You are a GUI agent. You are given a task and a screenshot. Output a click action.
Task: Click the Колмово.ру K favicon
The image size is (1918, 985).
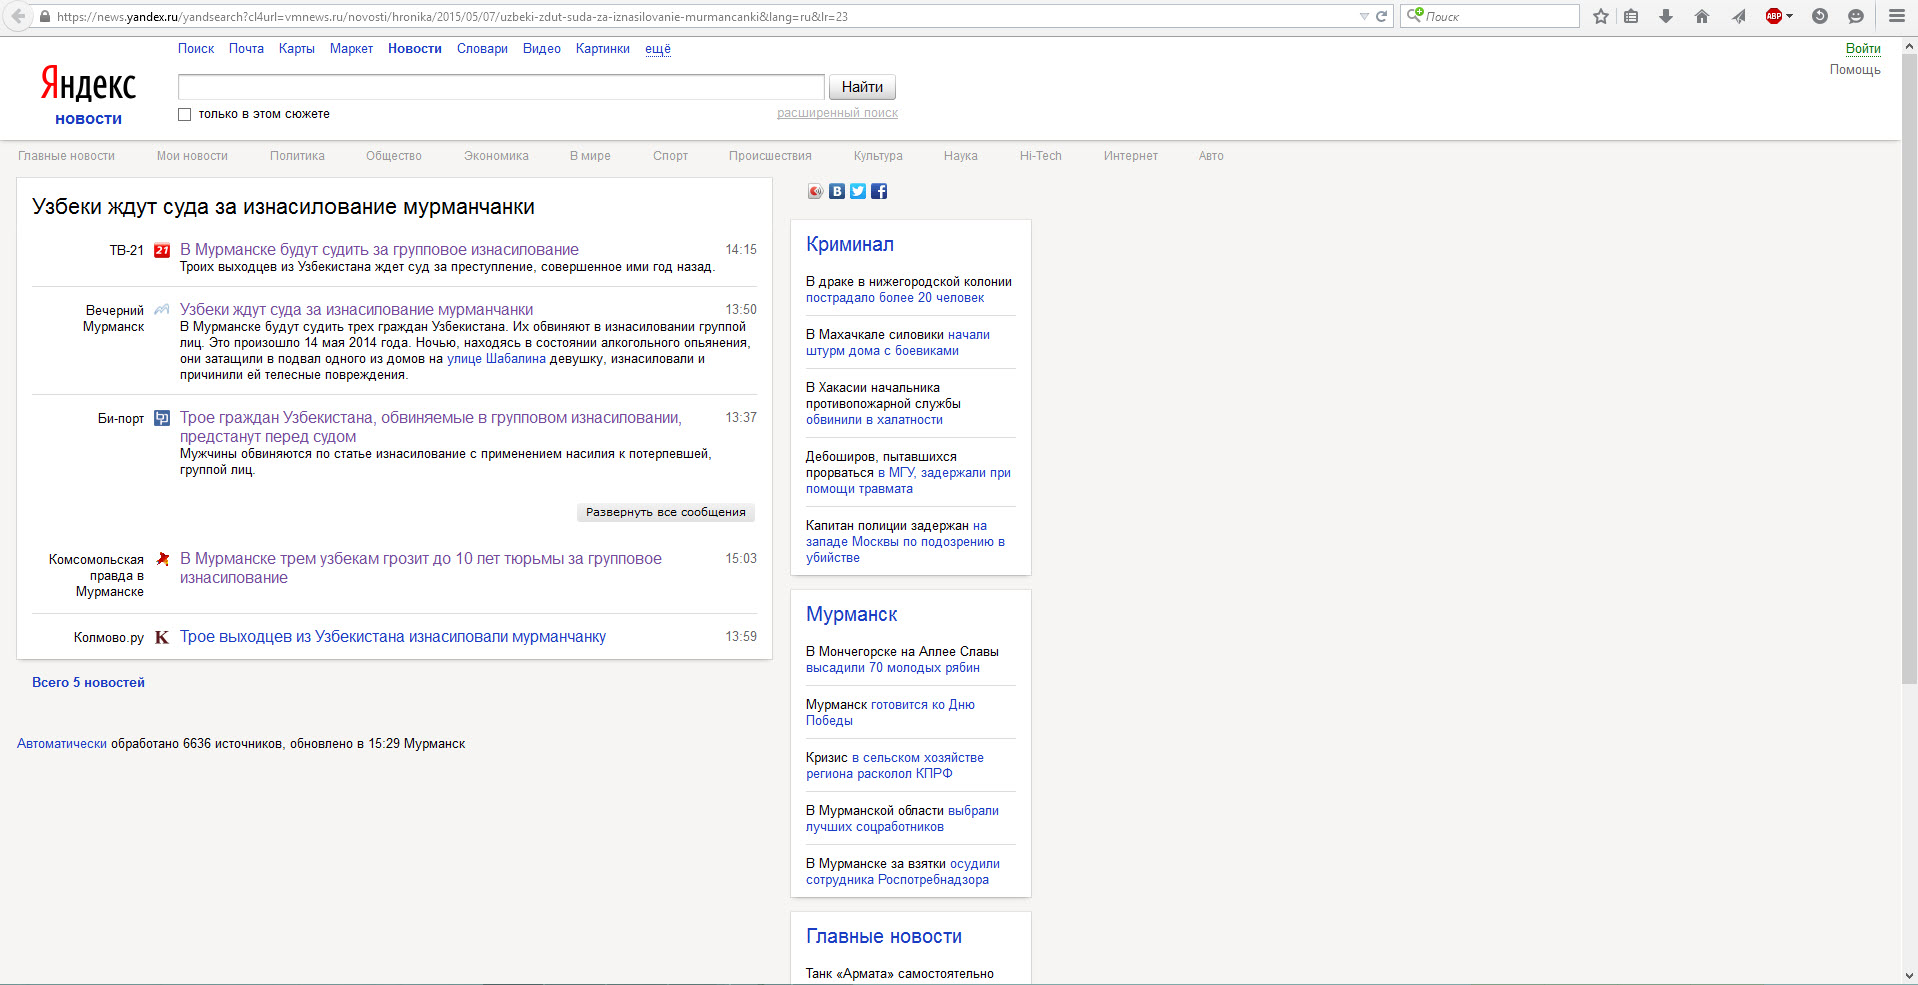click(x=162, y=637)
